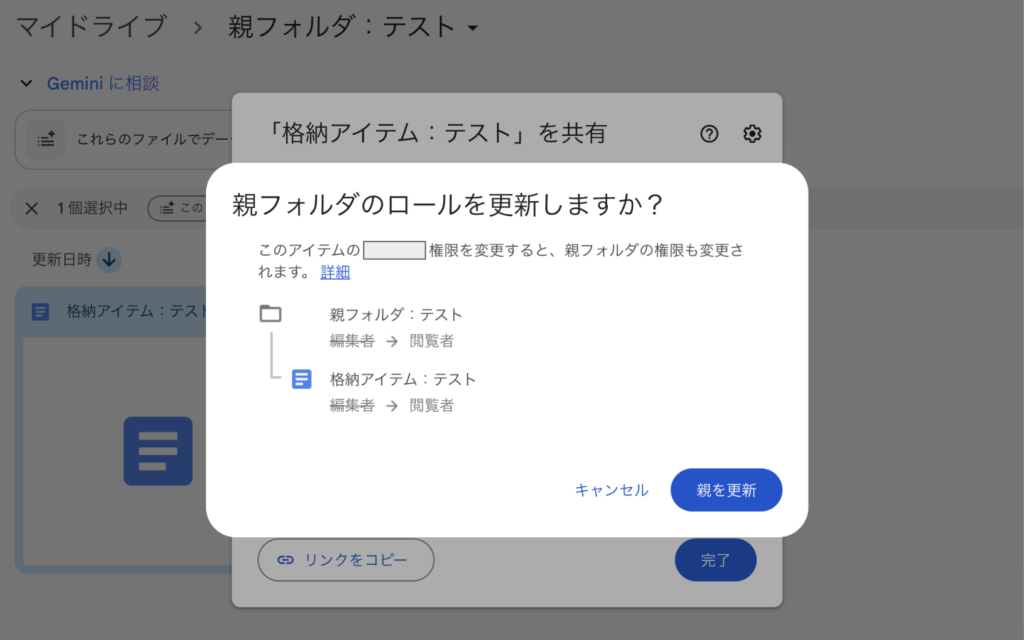This screenshot has width=1024, height=640.
Task: Click the 更新日時 sort label
Action: coord(61,260)
